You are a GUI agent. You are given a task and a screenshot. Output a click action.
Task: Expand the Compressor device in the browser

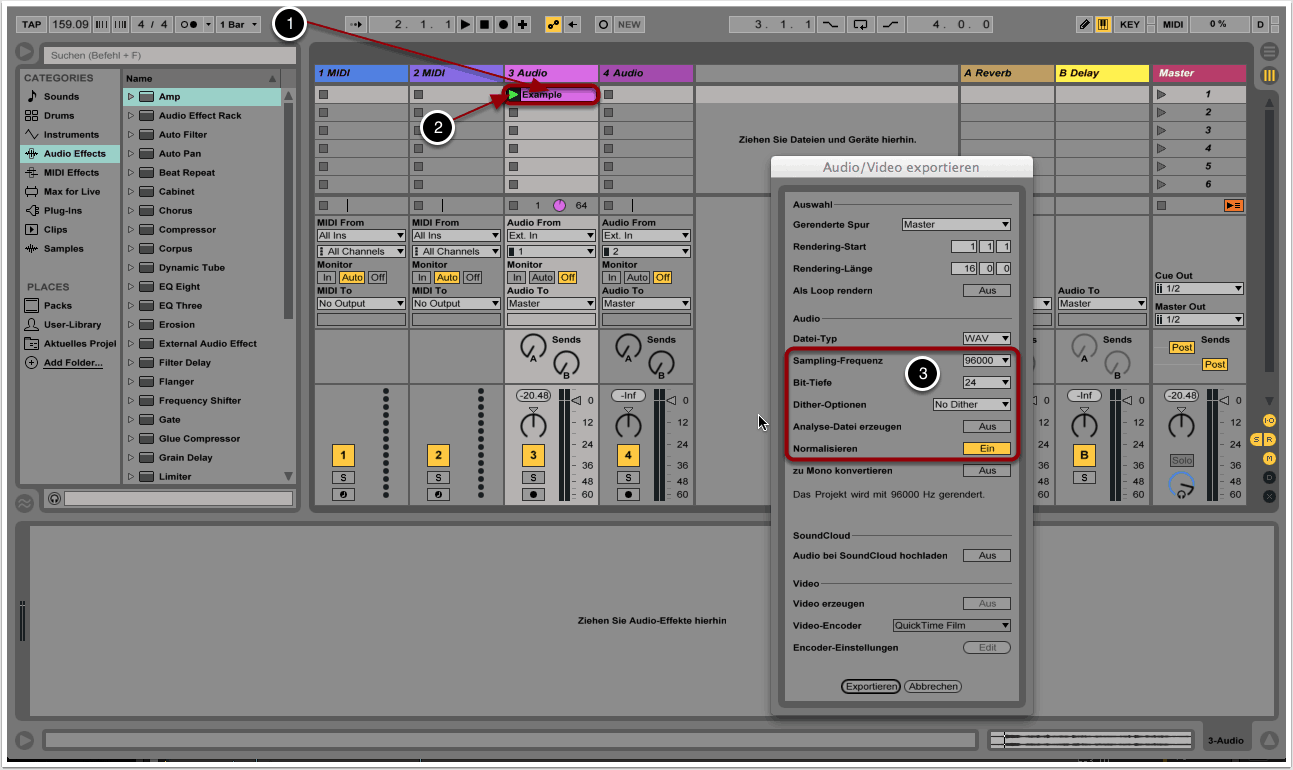(131, 230)
